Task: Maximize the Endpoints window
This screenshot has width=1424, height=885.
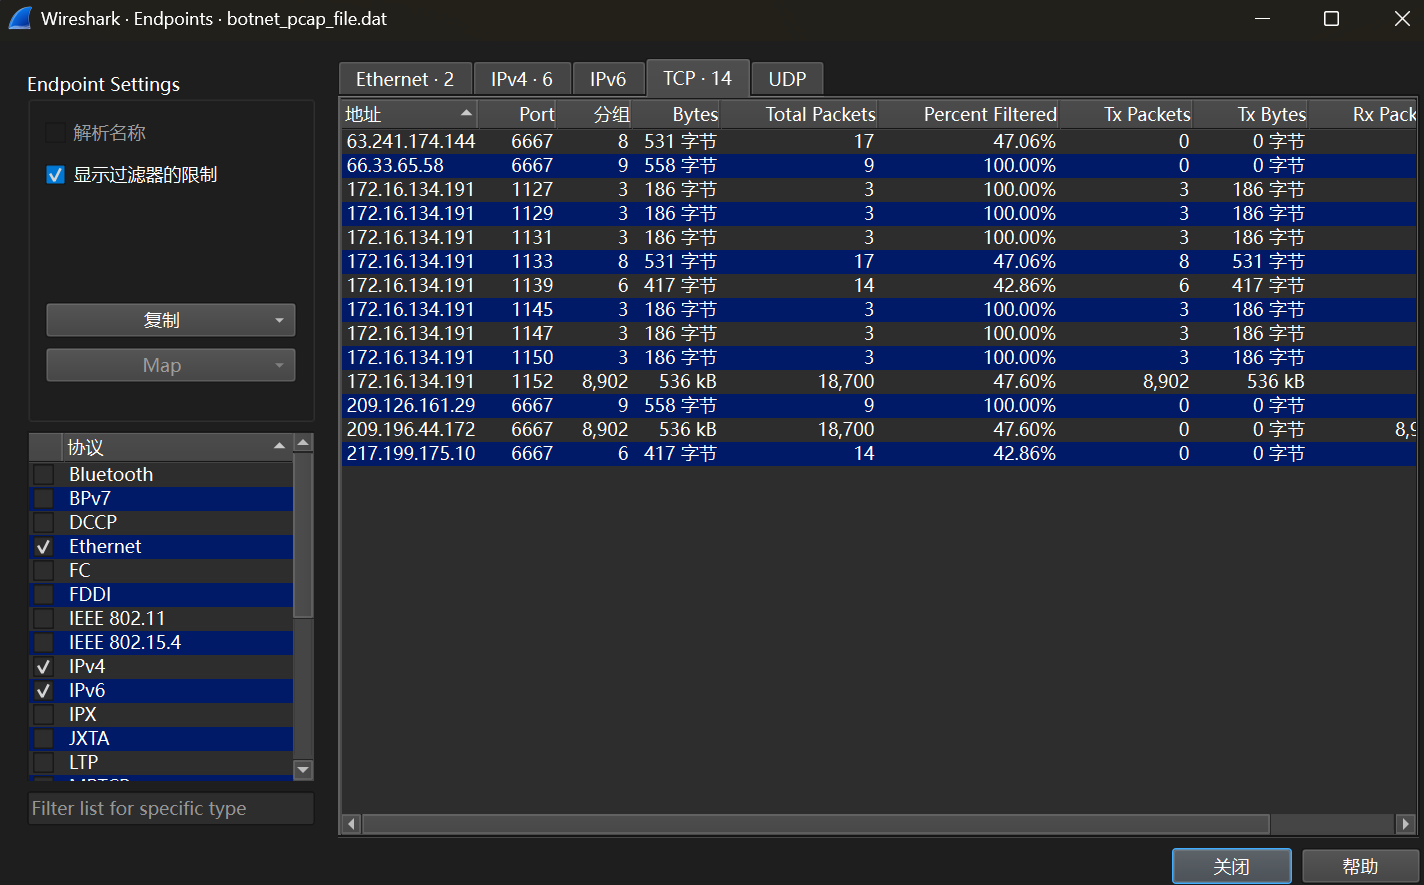Action: [1331, 18]
